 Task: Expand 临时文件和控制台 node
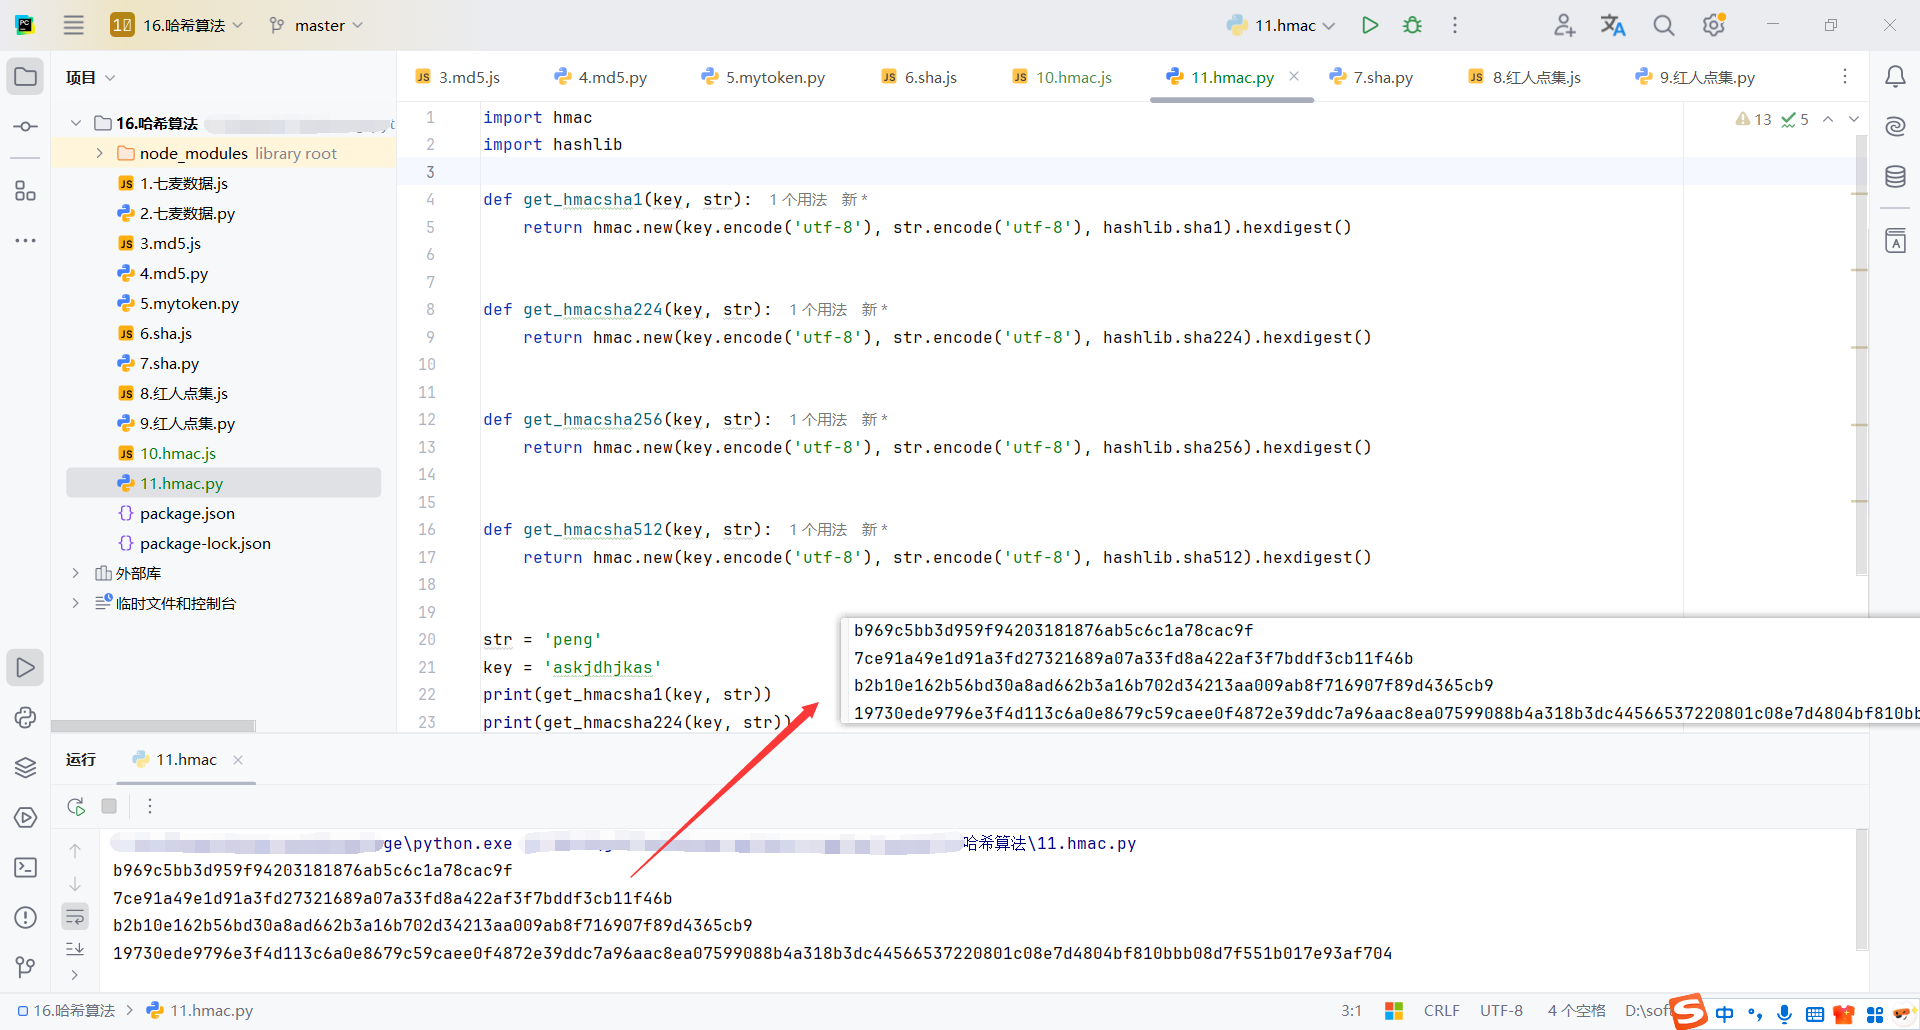[76, 603]
